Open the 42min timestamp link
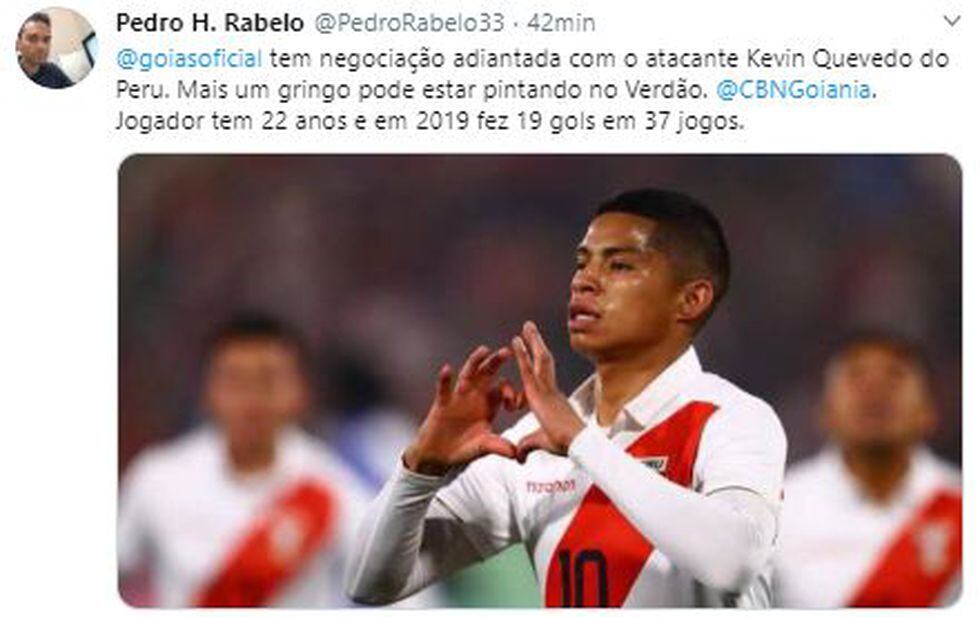Screen dimensions: 980x617 [561, 23]
